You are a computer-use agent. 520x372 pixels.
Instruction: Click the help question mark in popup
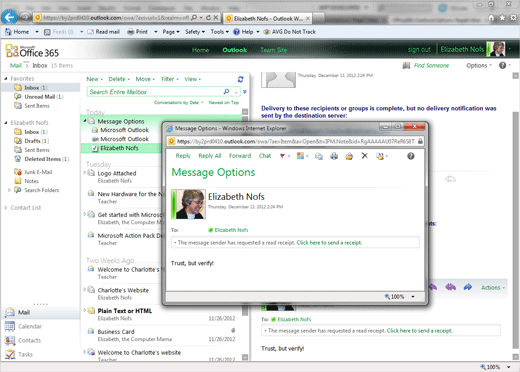click(411, 156)
